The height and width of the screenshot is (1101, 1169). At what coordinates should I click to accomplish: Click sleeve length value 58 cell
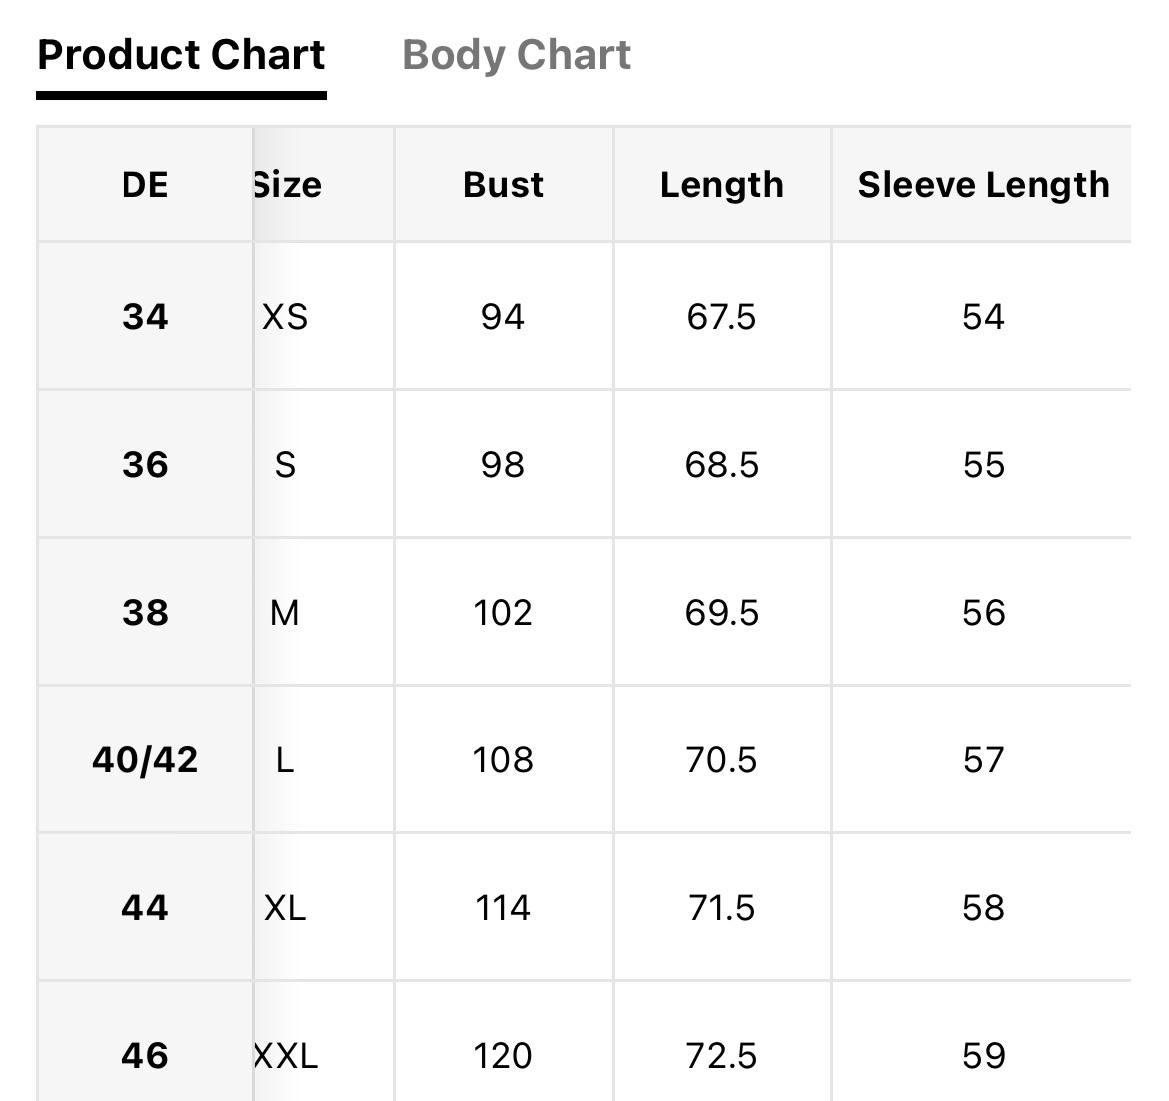coord(983,907)
